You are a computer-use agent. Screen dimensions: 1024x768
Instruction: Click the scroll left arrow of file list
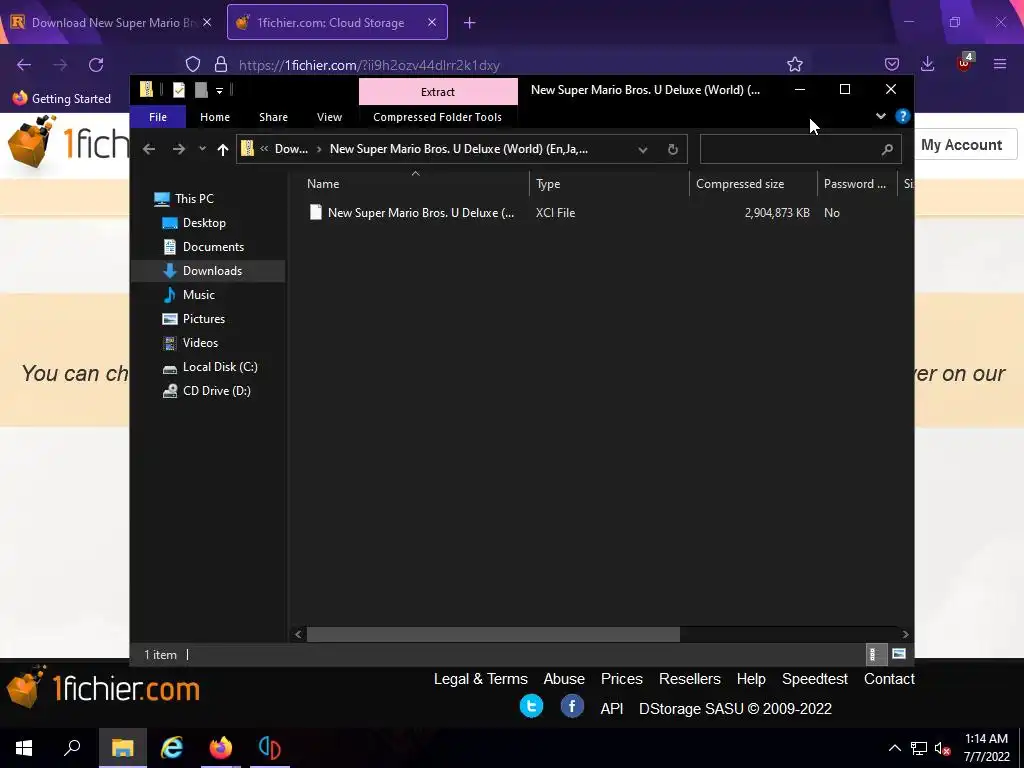point(298,634)
